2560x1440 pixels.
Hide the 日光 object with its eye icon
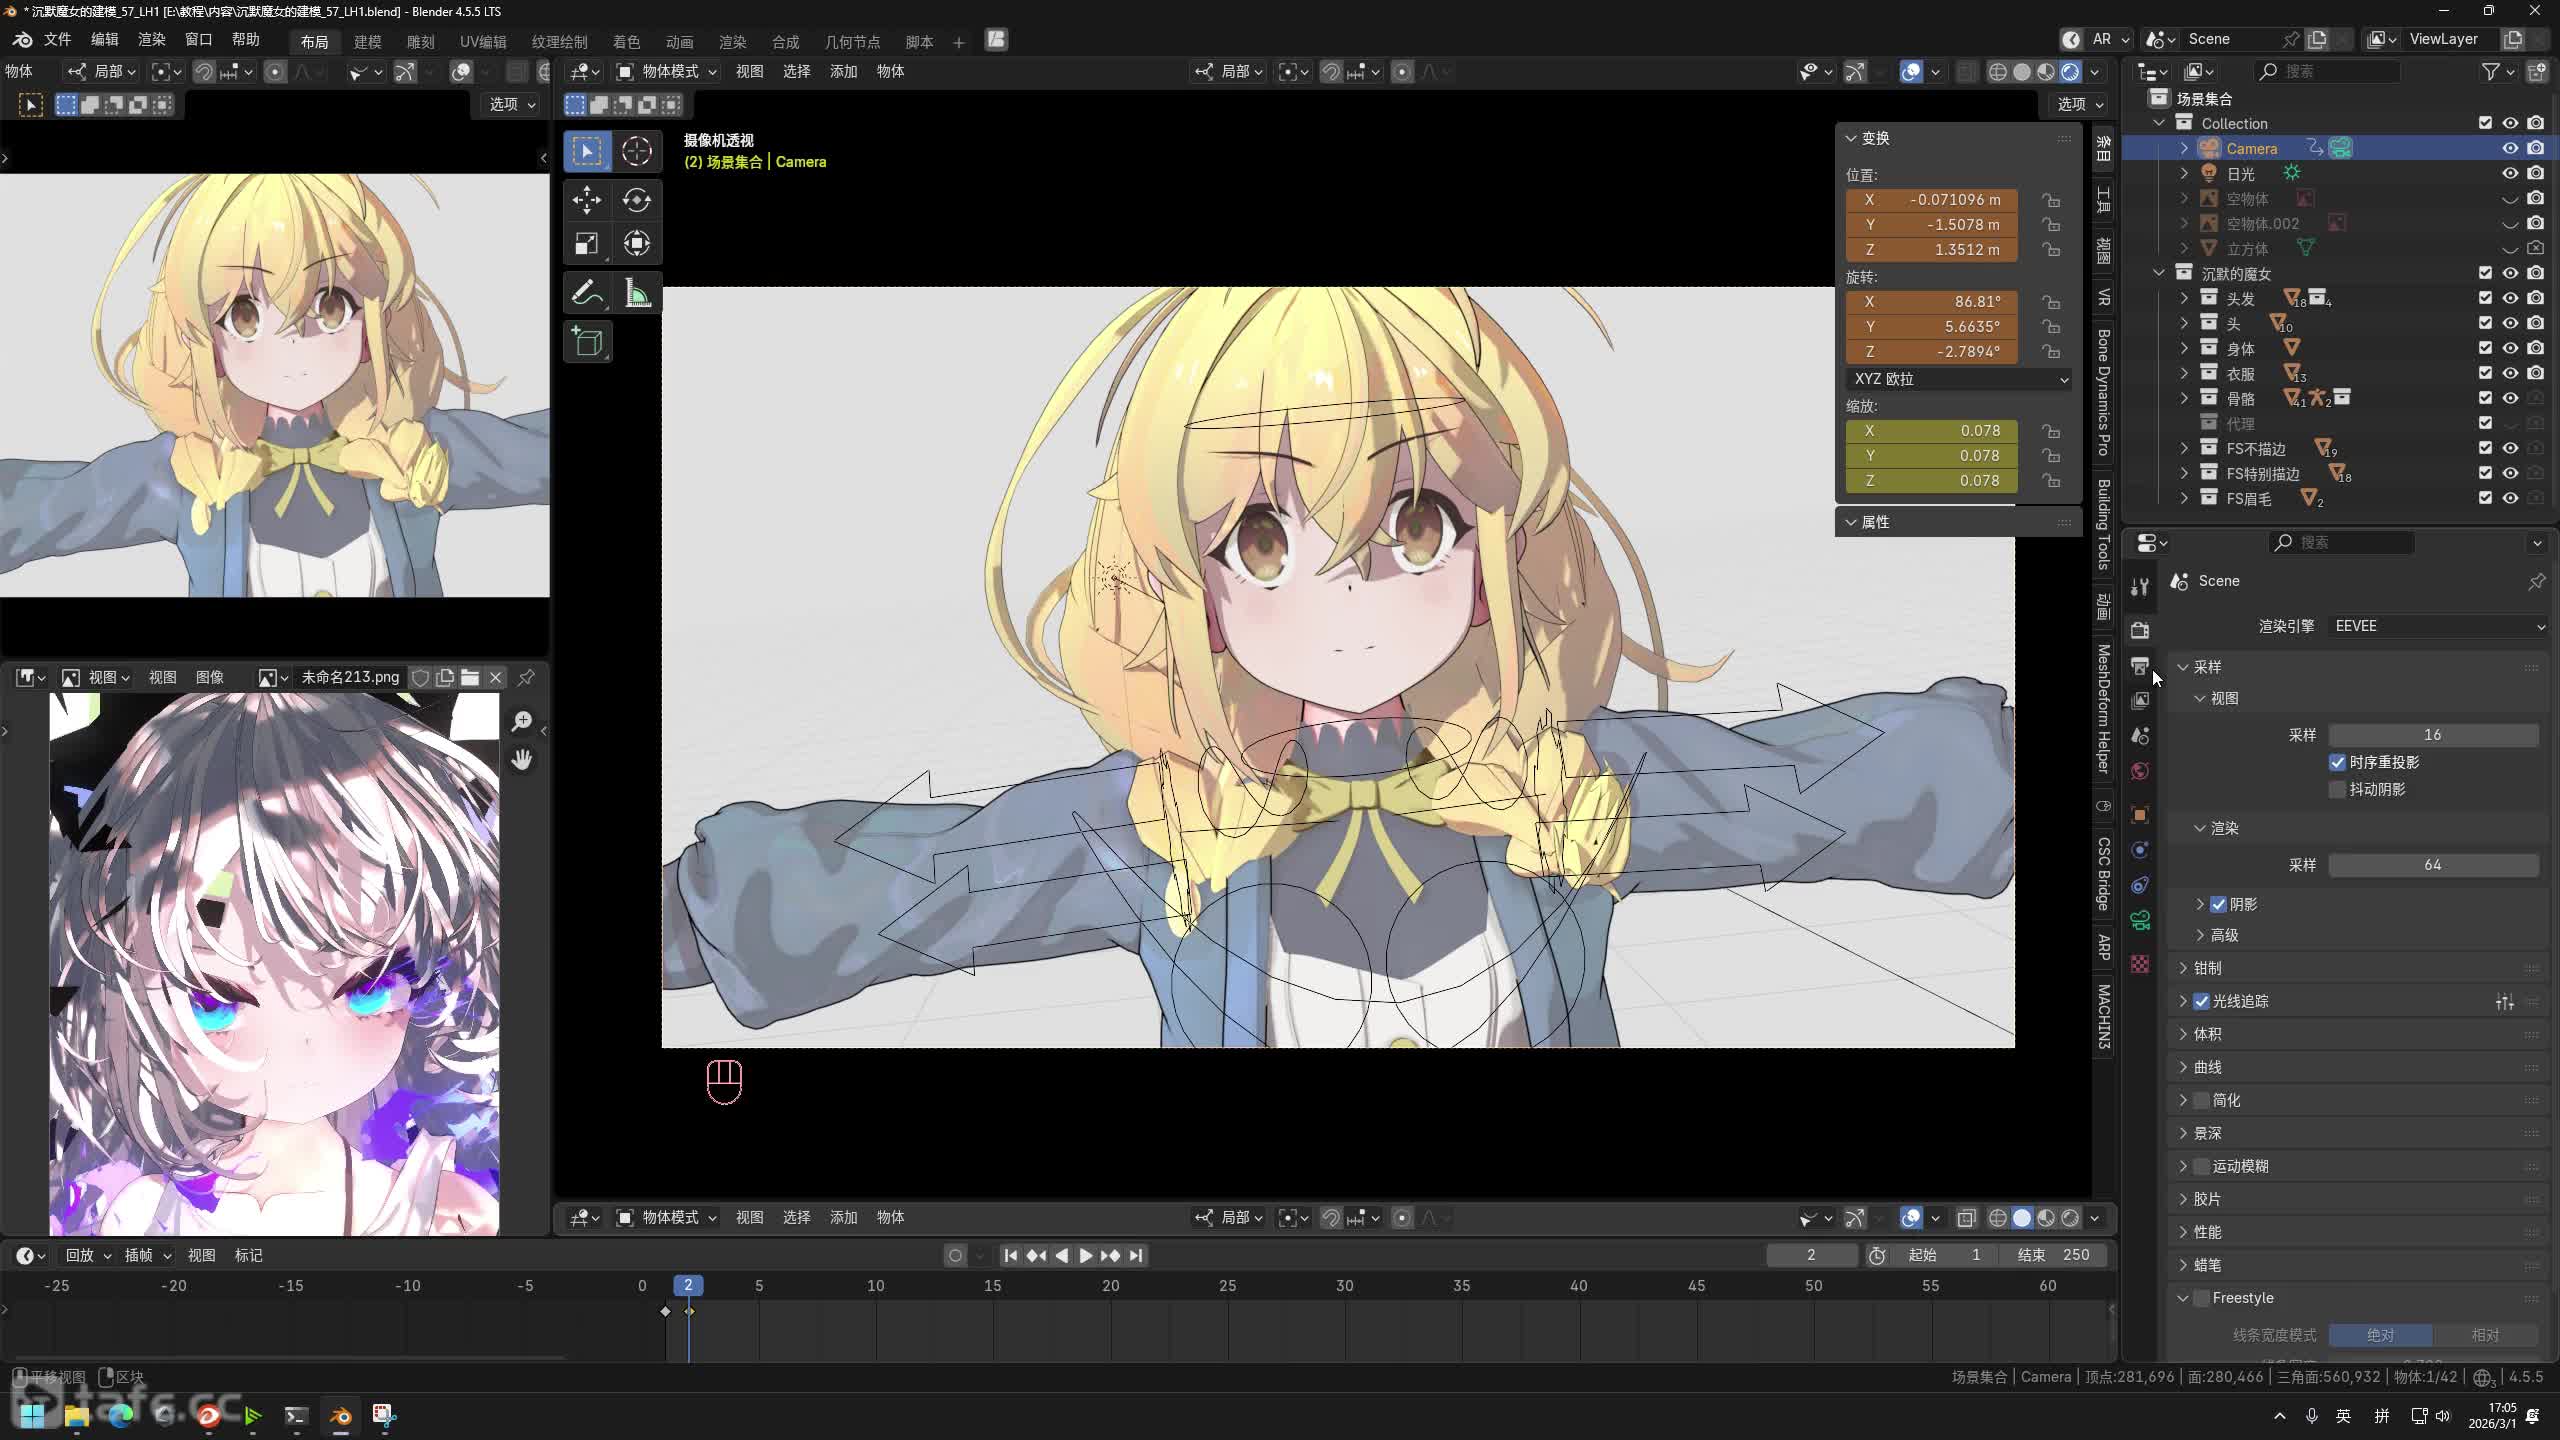(x=2510, y=173)
